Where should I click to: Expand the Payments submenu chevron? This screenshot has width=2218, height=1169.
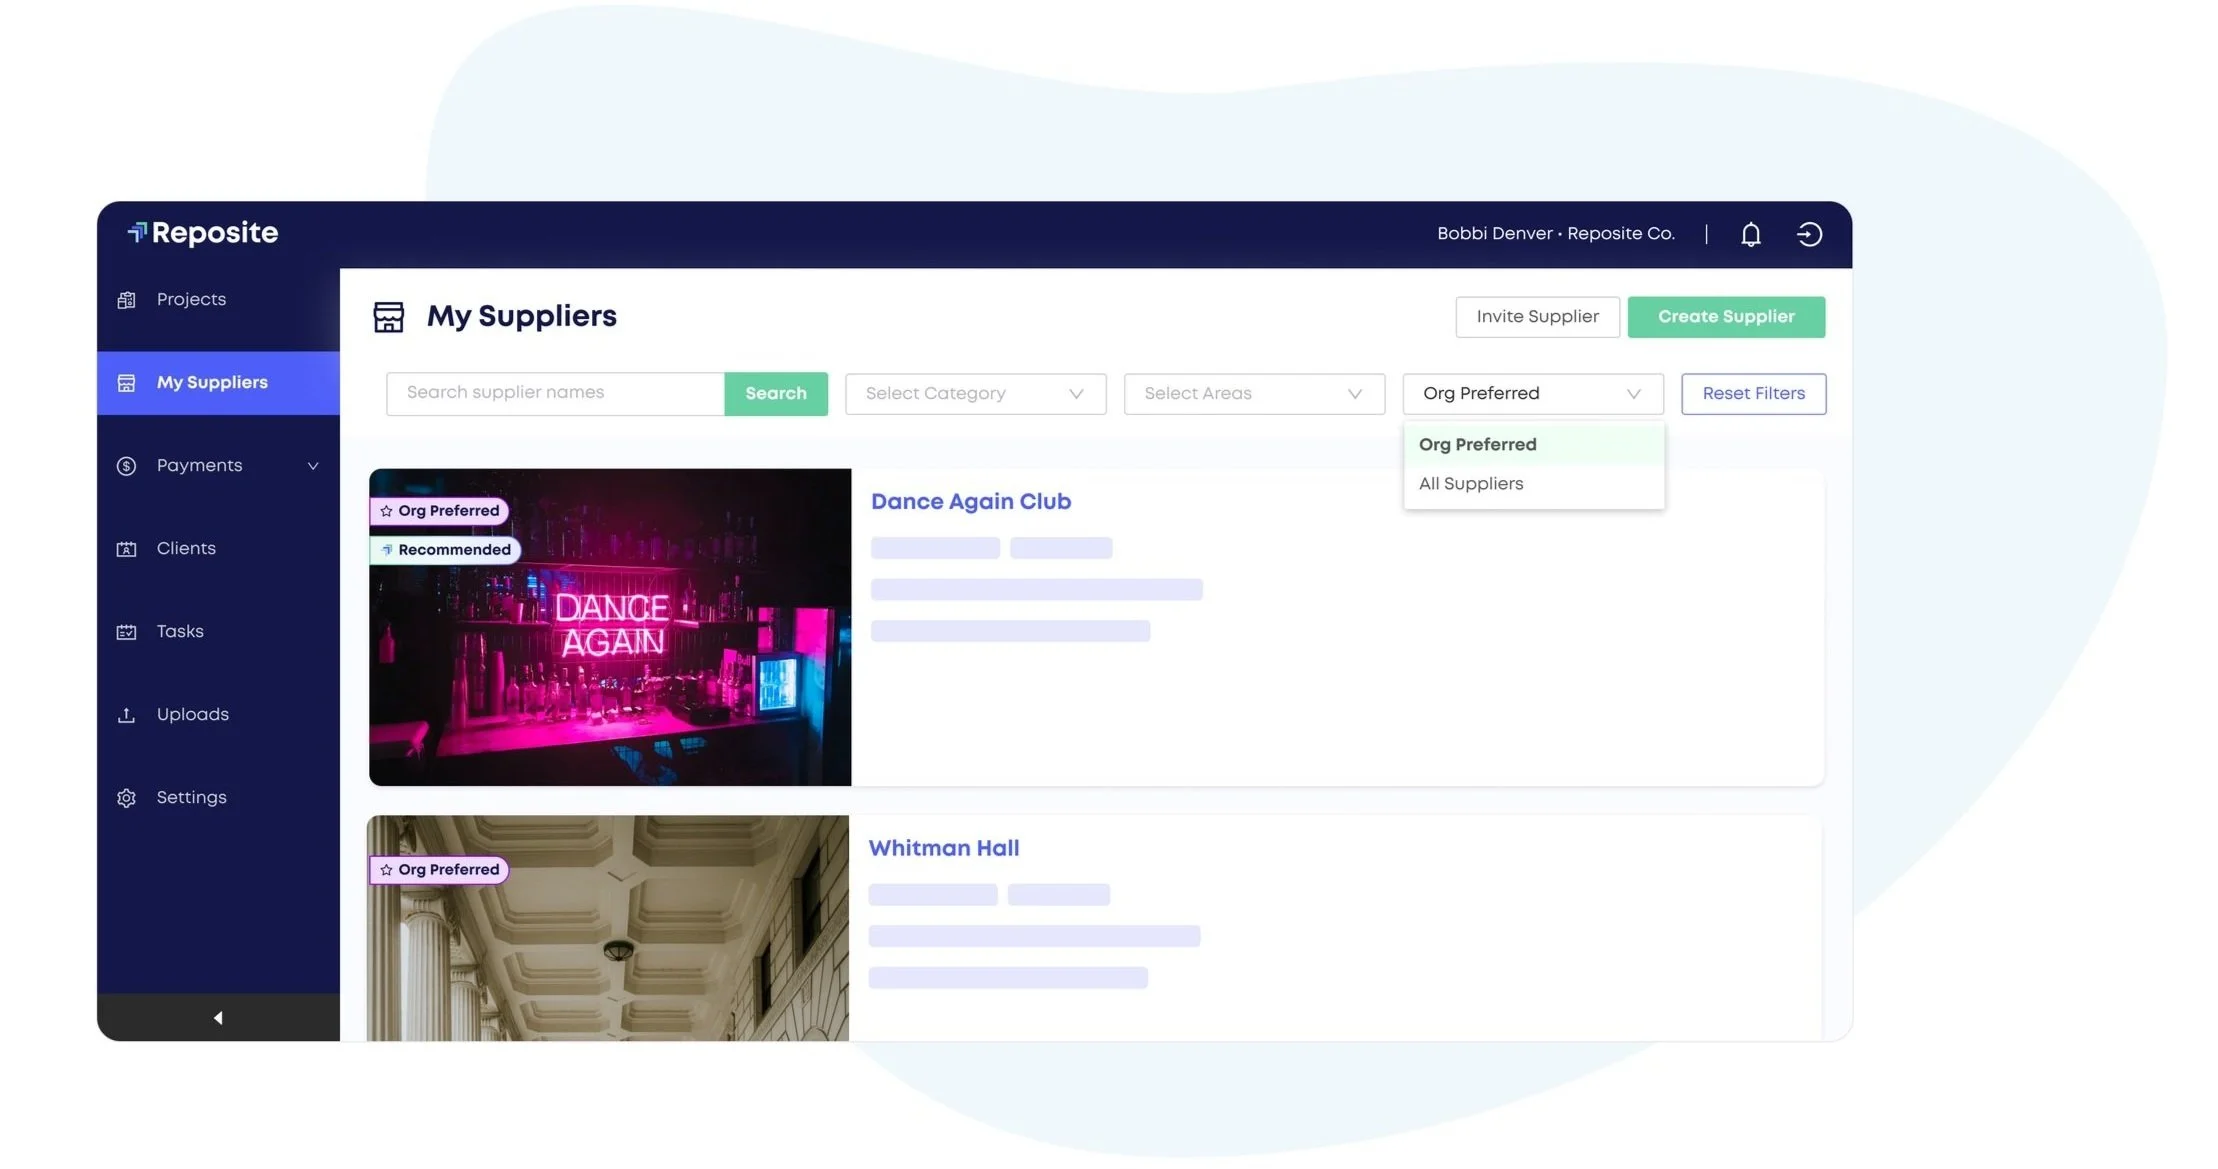tap(313, 466)
